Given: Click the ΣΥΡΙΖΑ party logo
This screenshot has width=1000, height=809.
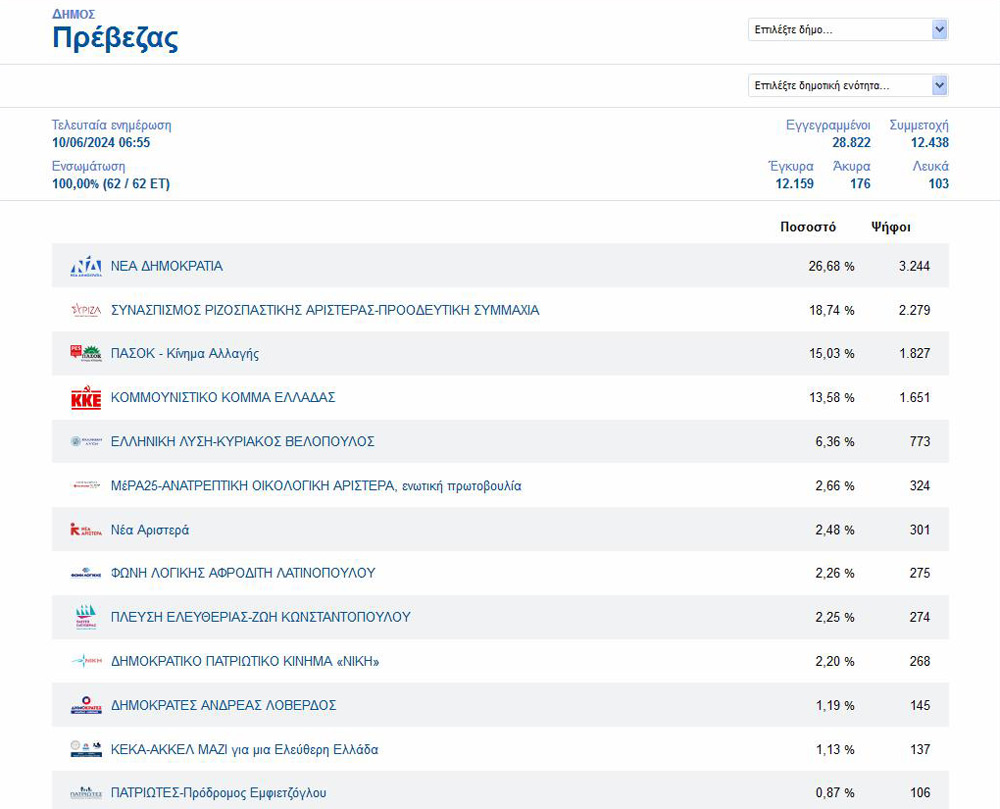Looking at the screenshot, I should 86,311.
